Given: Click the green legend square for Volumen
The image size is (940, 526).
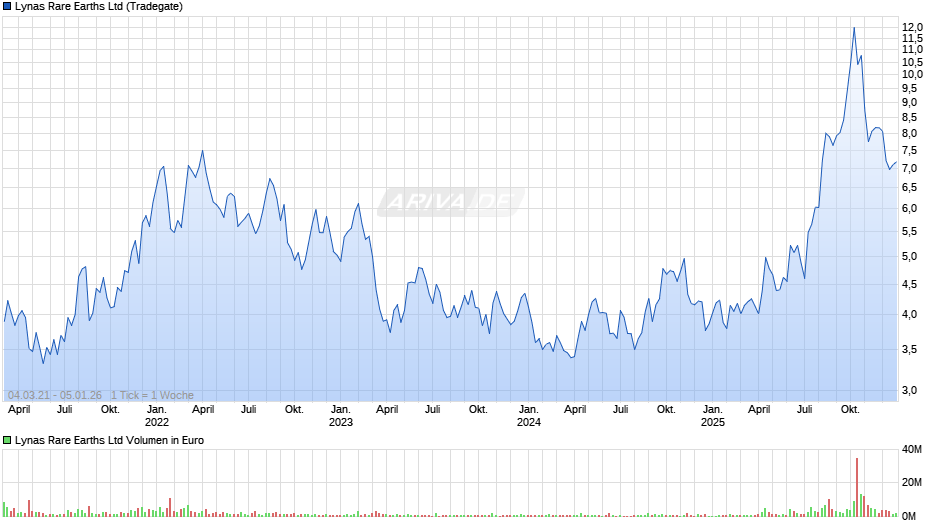Looking at the screenshot, I should [x=7, y=440].
